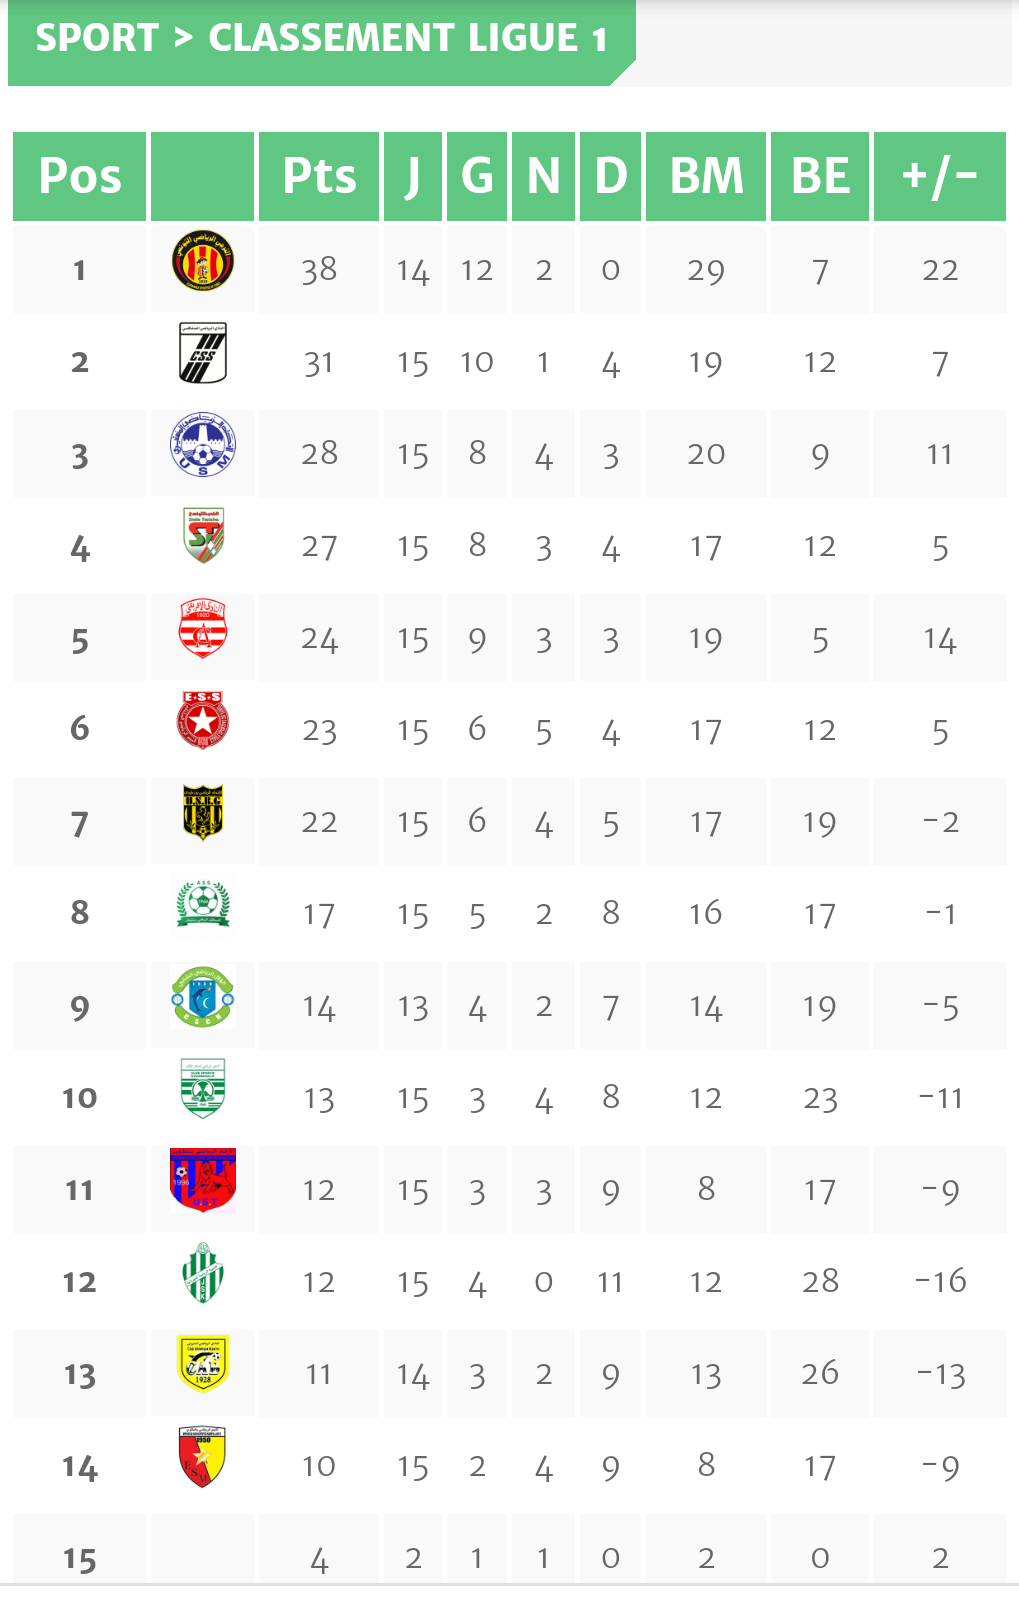
Task: Select the 38 points cell in row 1
Action: pyautogui.click(x=319, y=270)
